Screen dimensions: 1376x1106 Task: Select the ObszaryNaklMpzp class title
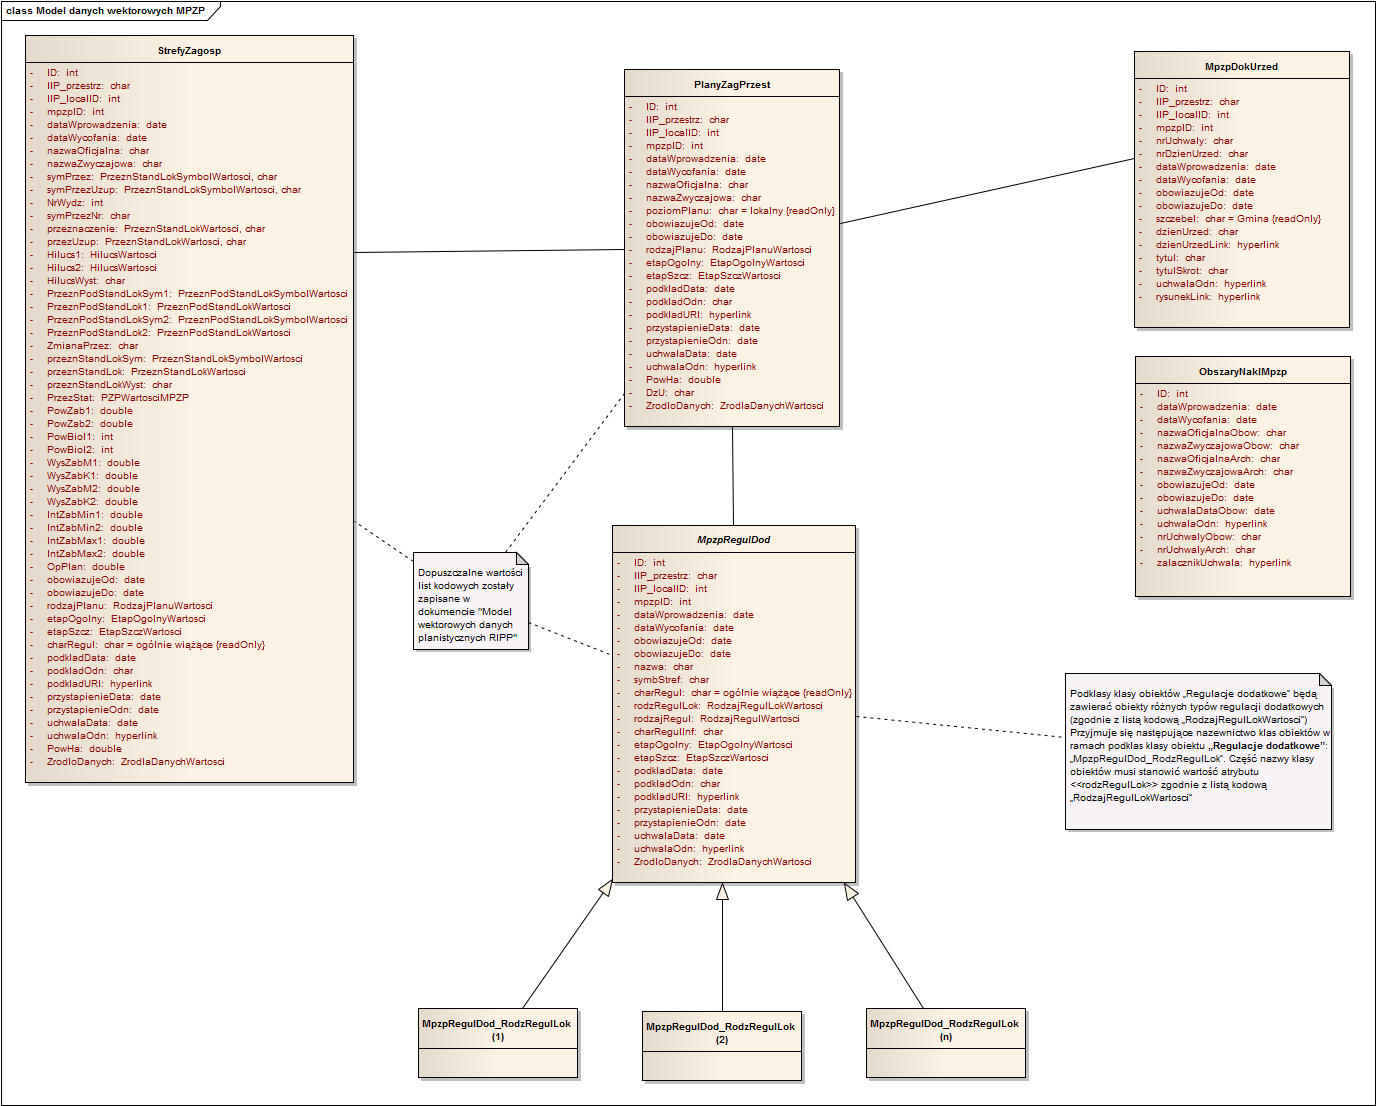tap(1243, 372)
